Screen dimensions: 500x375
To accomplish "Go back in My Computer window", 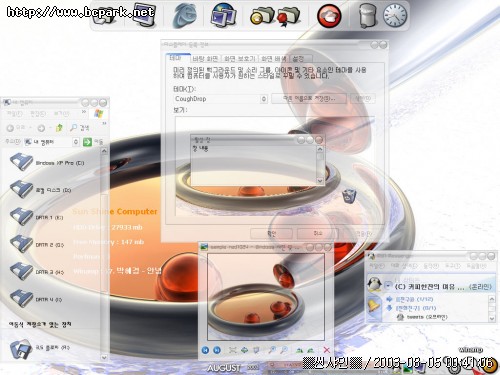I will 10,128.
